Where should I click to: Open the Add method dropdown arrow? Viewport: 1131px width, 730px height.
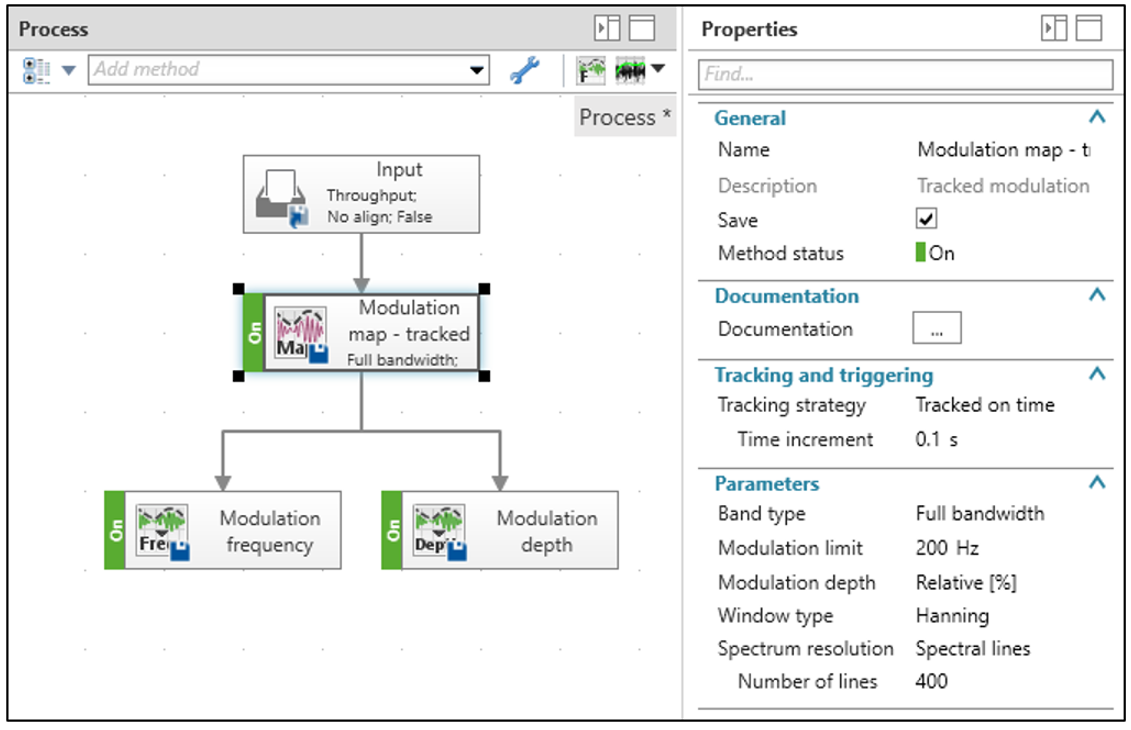pyautogui.click(x=477, y=70)
